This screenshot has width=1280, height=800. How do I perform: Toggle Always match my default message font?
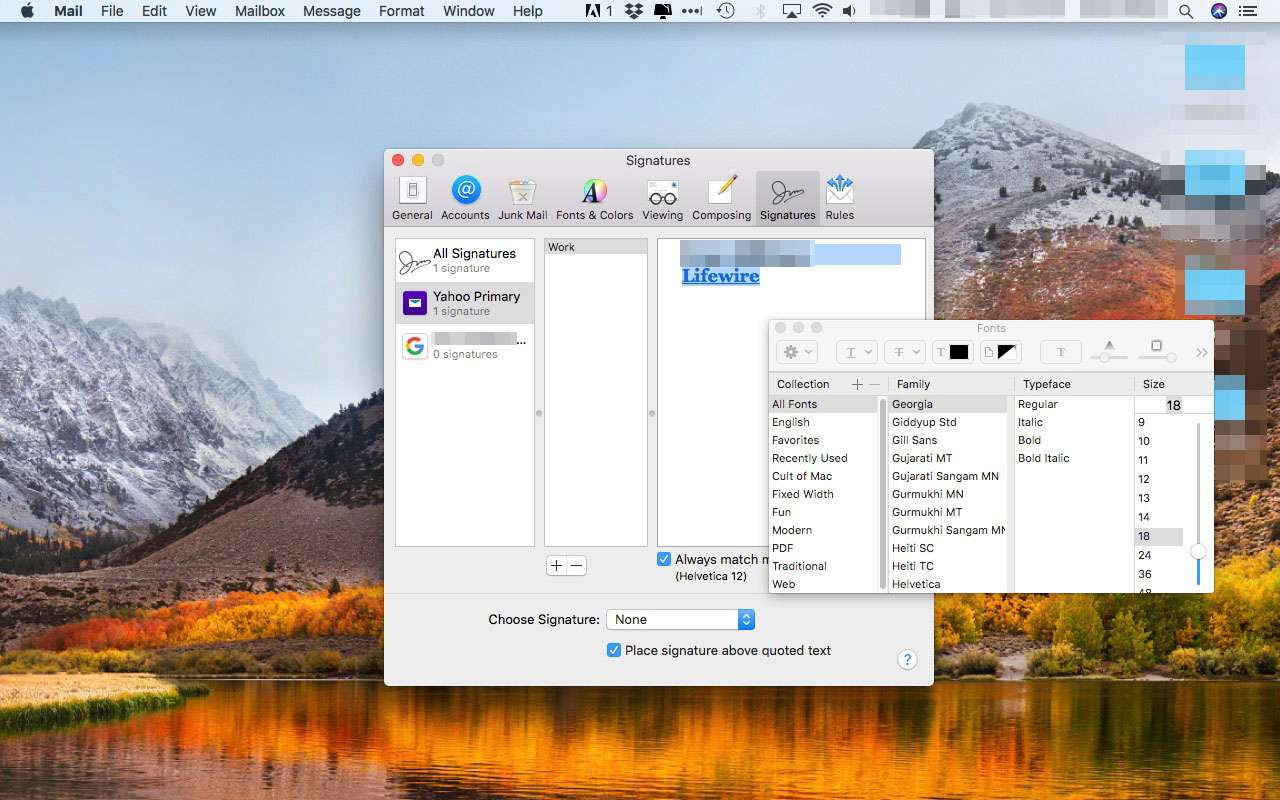664,559
